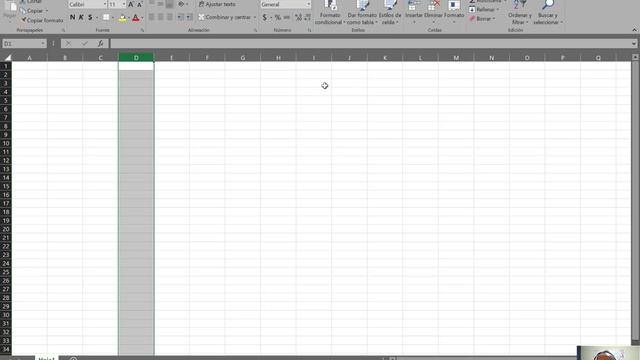The height and width of the screenshot is (360, 640).
Task: Expand the formula bar
Action: (x=633, y=43)
